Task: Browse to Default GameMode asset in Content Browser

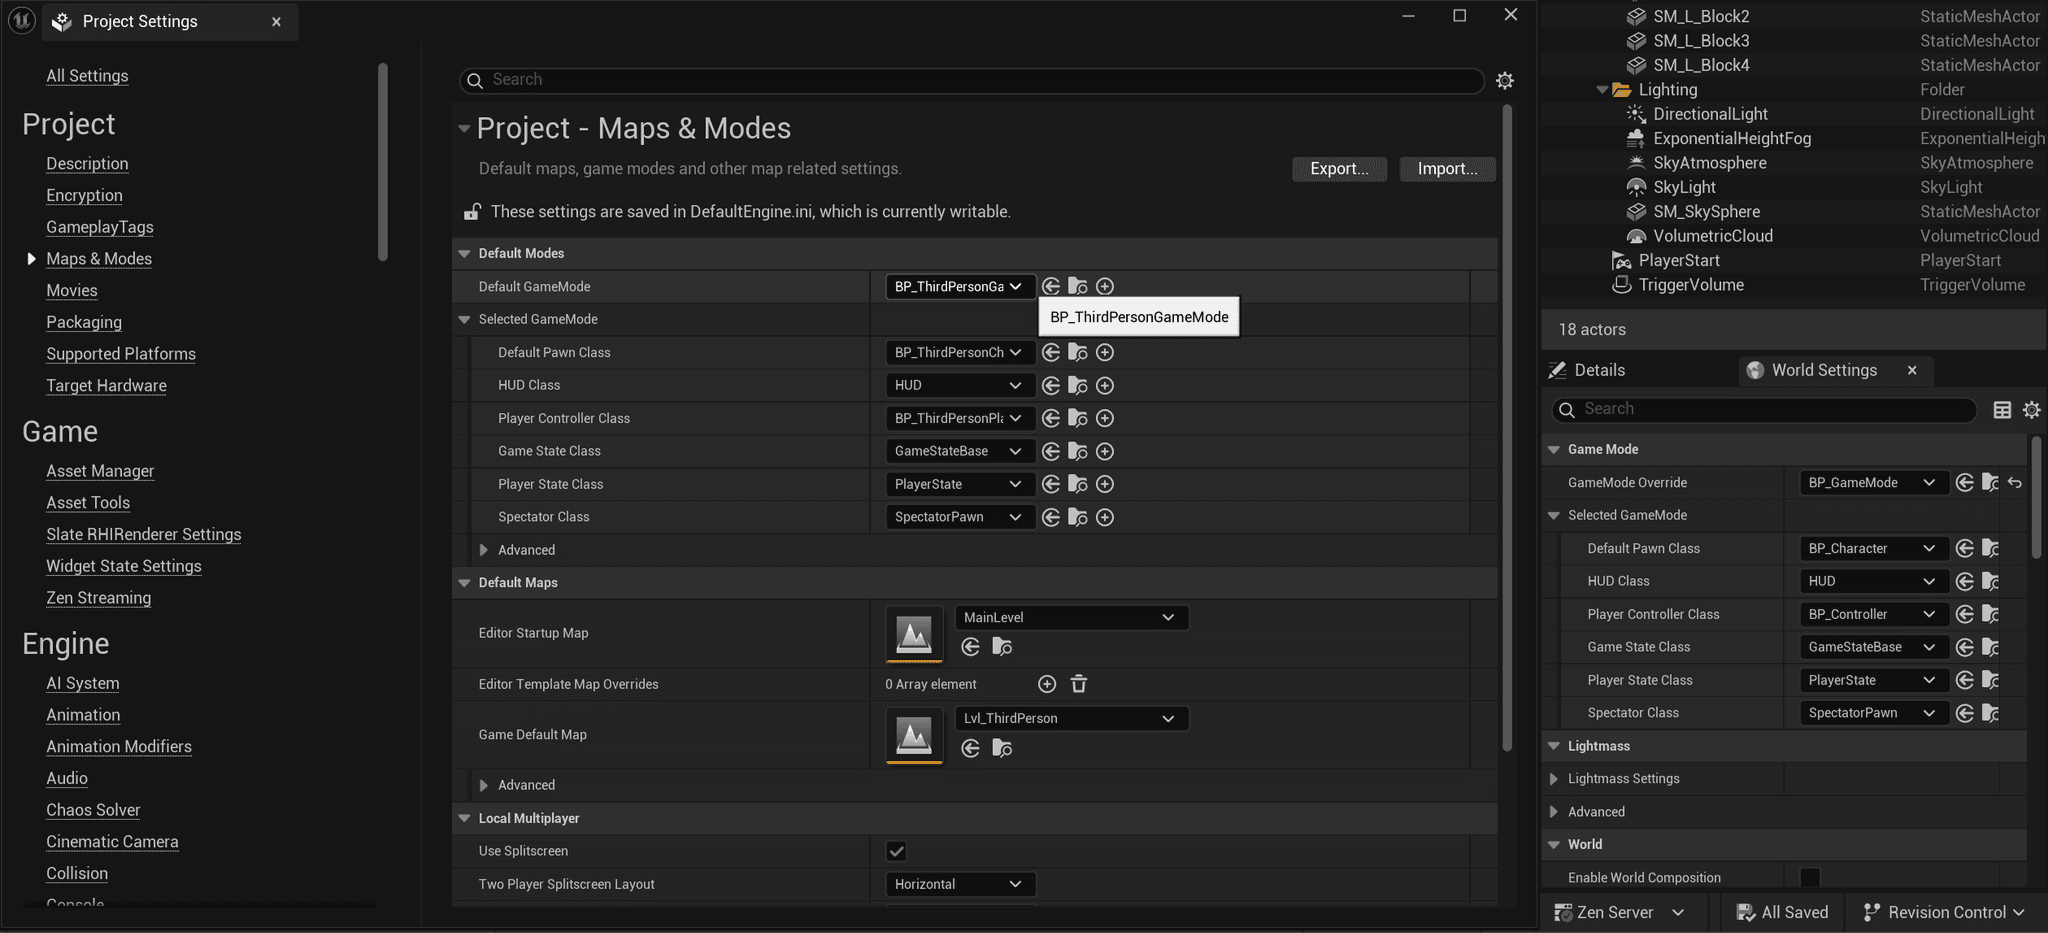Action: point(1077,287)
